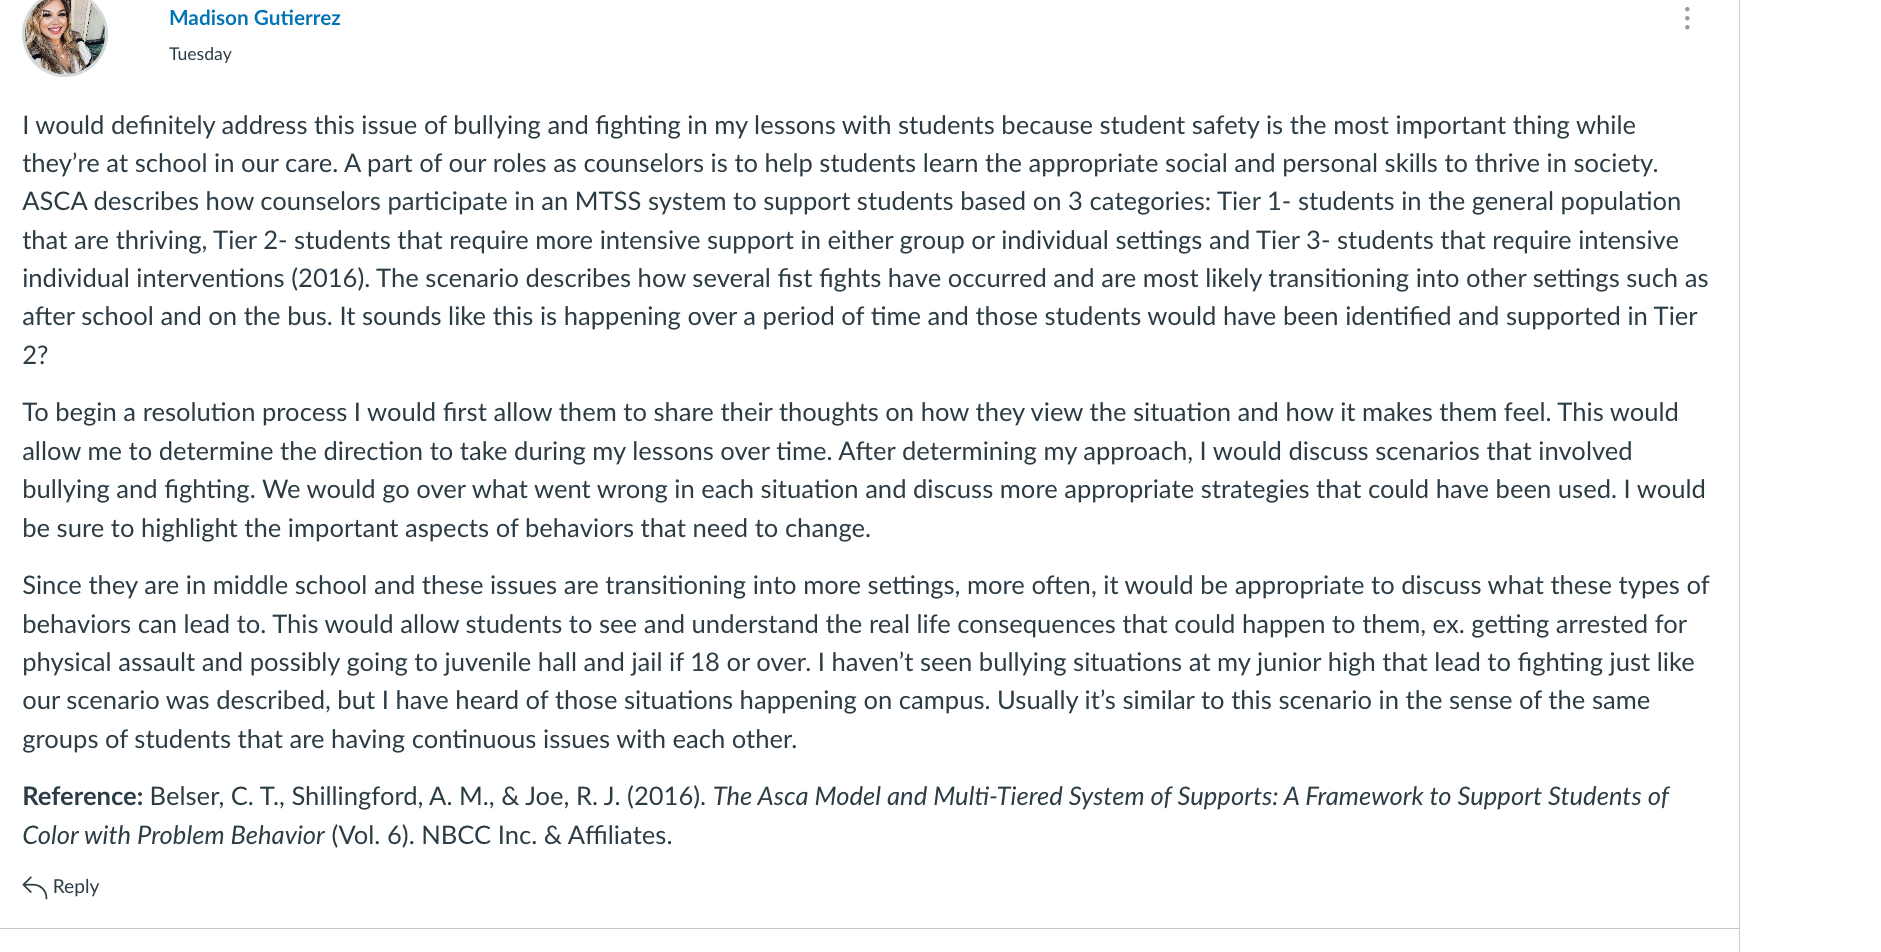The image size is (1881, 952).
Task: Open the three-dot post options menu
Action: tap(1686, 19)
